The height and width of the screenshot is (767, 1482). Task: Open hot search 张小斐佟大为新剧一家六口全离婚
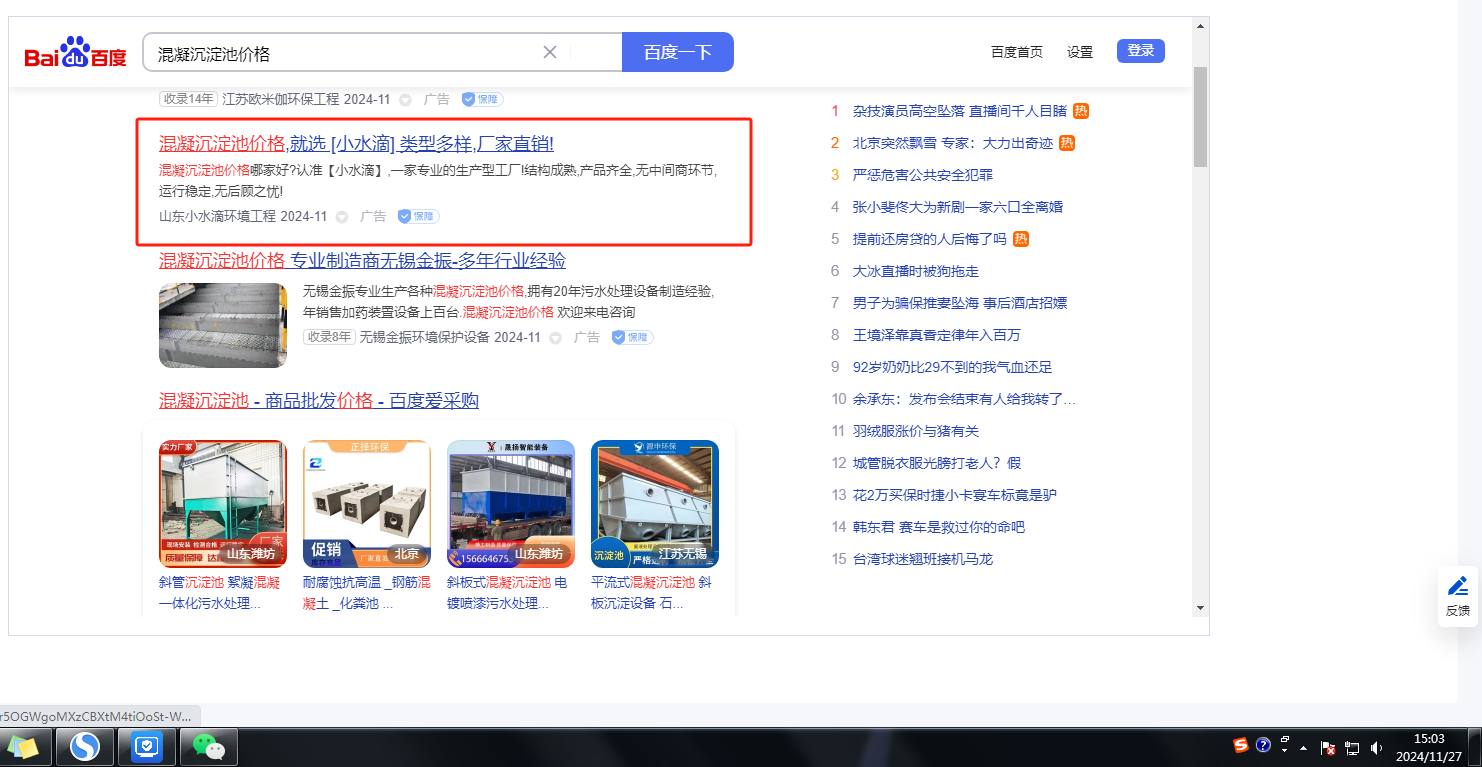(x=958, y=207)
